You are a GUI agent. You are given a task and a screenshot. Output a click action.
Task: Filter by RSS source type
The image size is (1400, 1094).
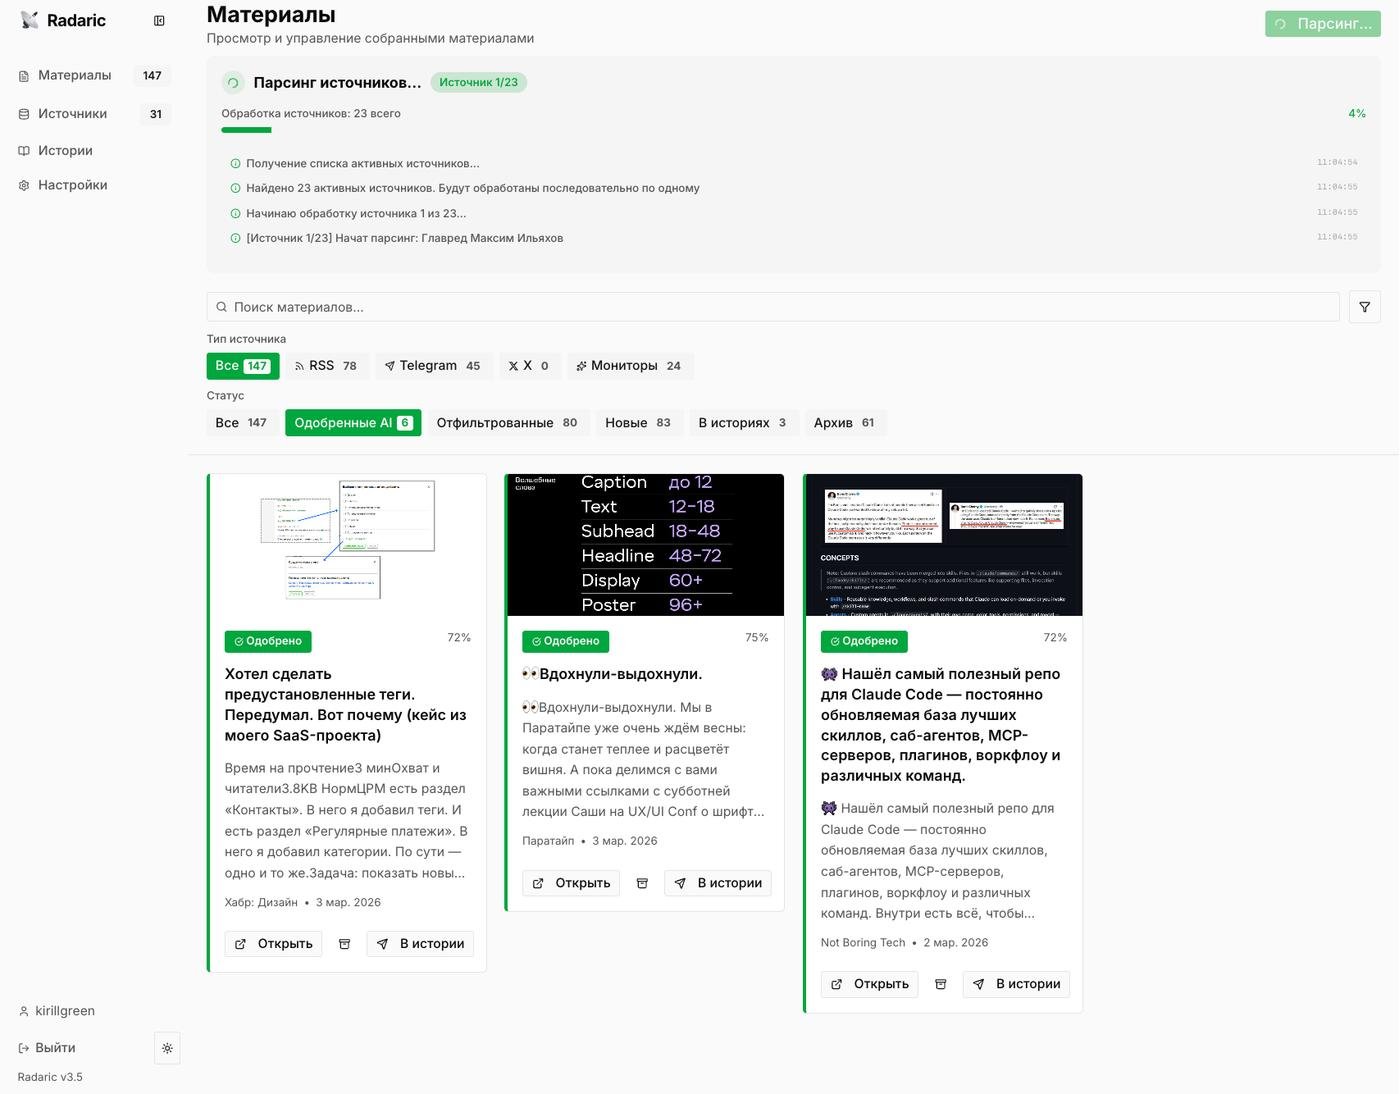(x=325, y=366)
